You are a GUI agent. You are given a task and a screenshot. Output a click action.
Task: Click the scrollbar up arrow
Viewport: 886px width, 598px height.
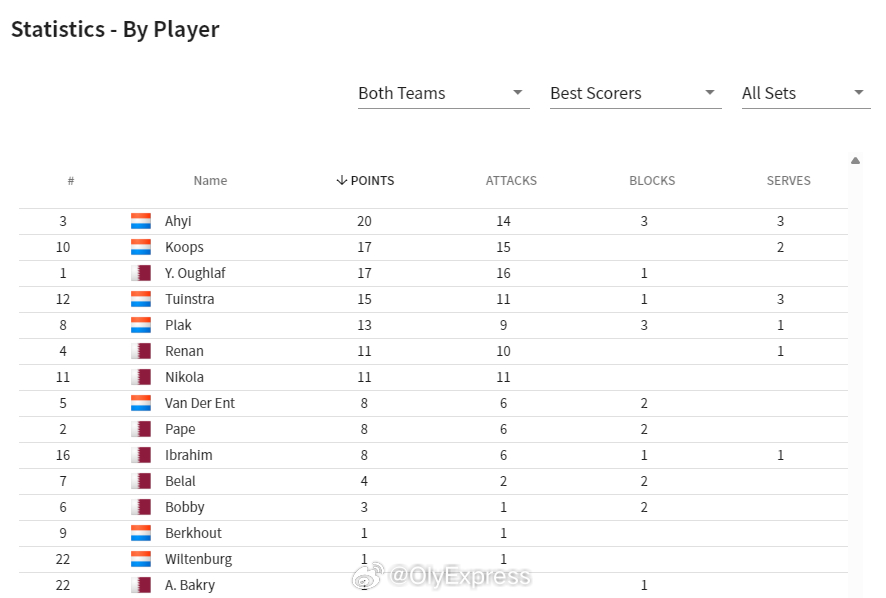click(855, 161)
